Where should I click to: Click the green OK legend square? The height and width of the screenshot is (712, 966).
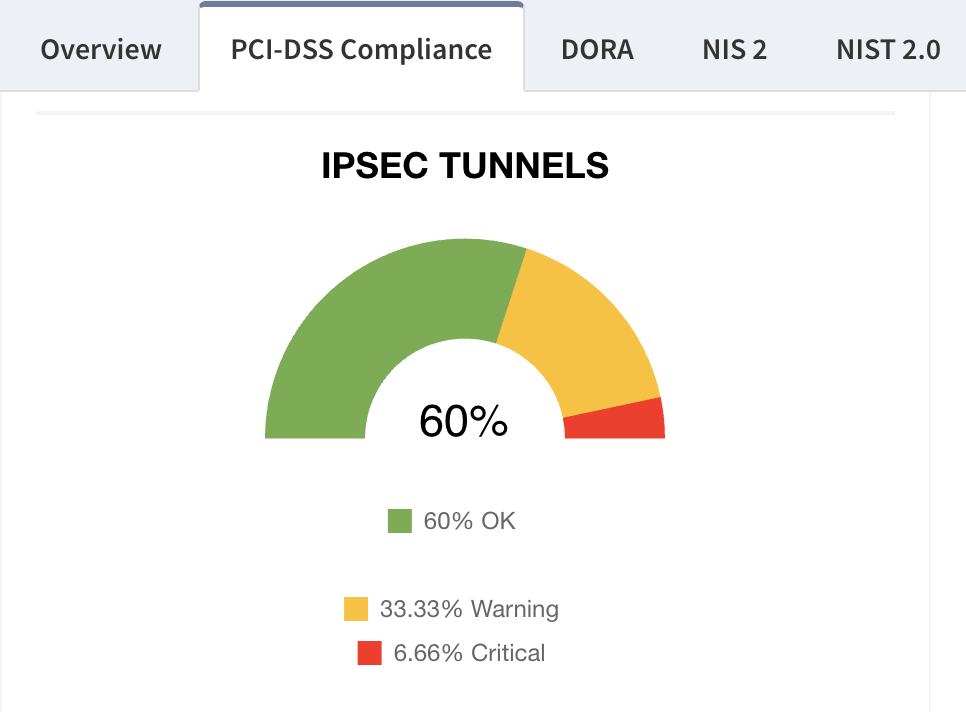(400, 521)
